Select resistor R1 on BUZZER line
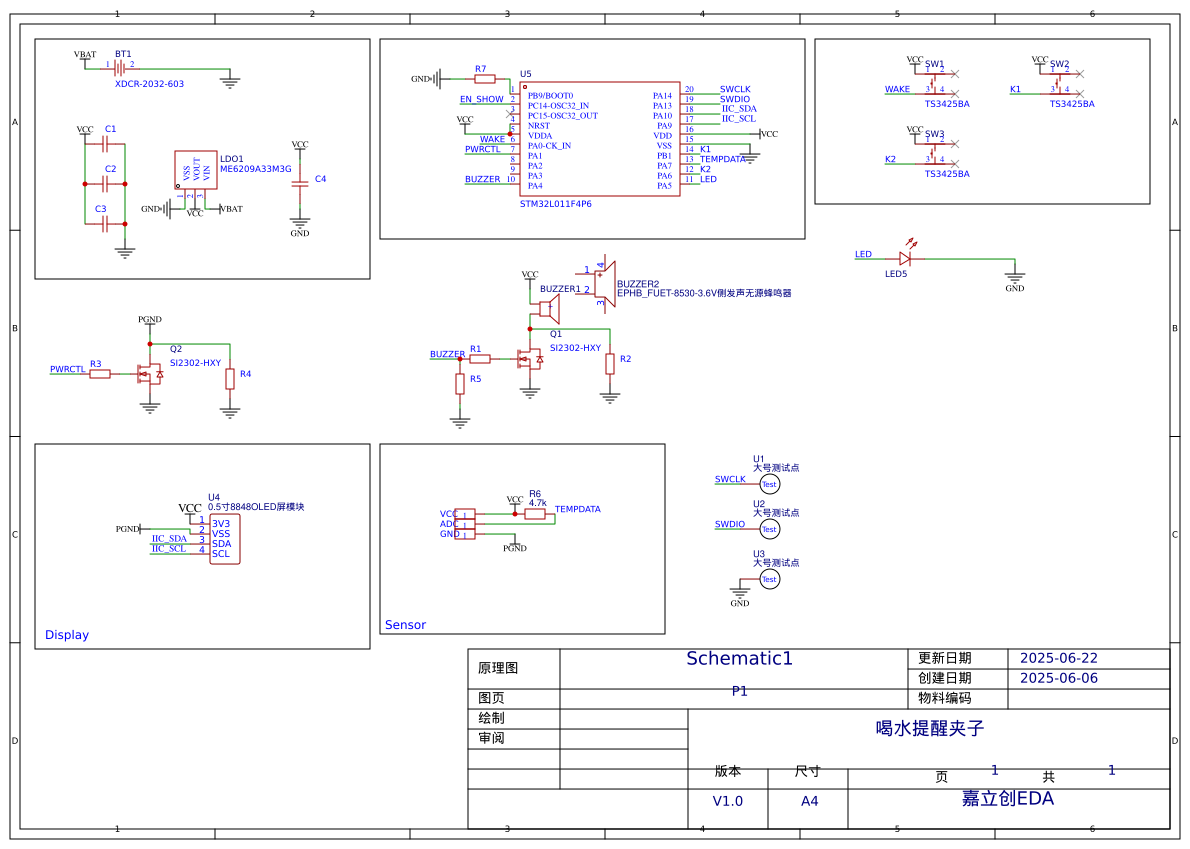 pos(480,358)
